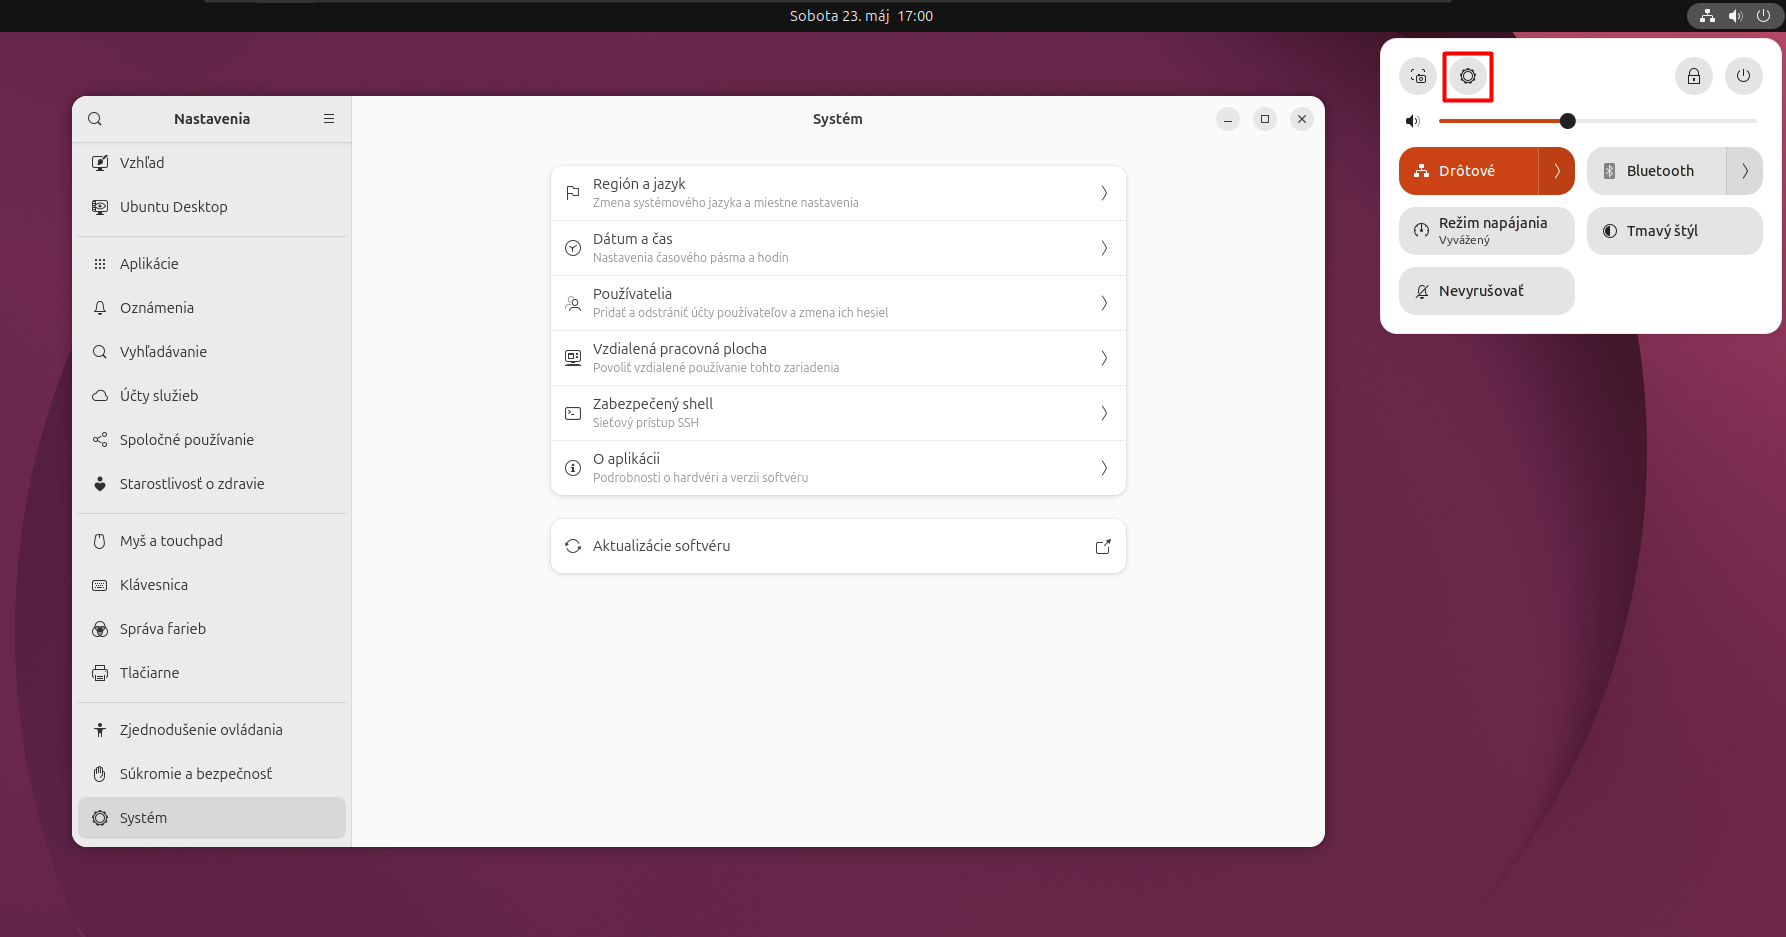Screen dimensions: 1786x937
Task: Select Starostlivosť o zdravie in sidebar
Action: (x=212, y=484)
